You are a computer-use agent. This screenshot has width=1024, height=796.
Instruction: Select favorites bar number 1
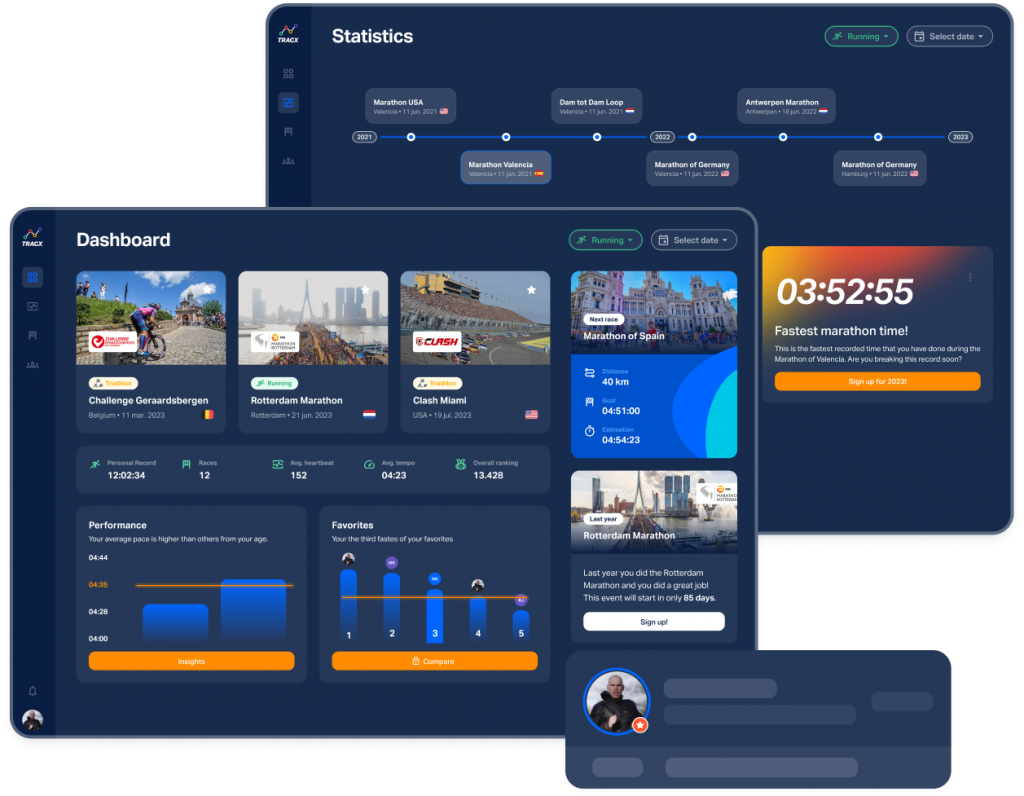coord(349,605)
